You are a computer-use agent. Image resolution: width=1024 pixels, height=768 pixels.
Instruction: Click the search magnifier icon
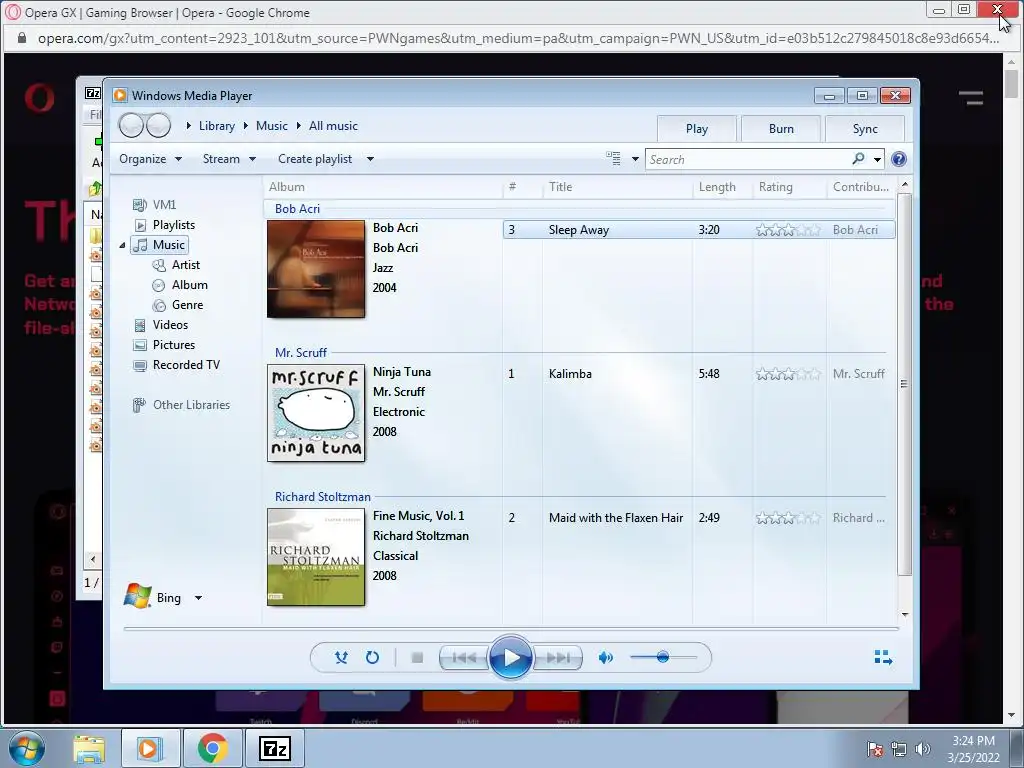tap(858, 159)
